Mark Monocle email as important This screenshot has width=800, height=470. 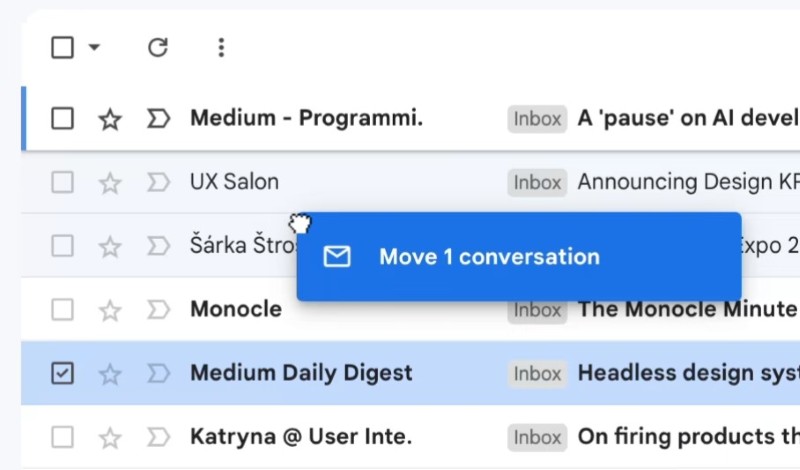(x=158, y=310)
